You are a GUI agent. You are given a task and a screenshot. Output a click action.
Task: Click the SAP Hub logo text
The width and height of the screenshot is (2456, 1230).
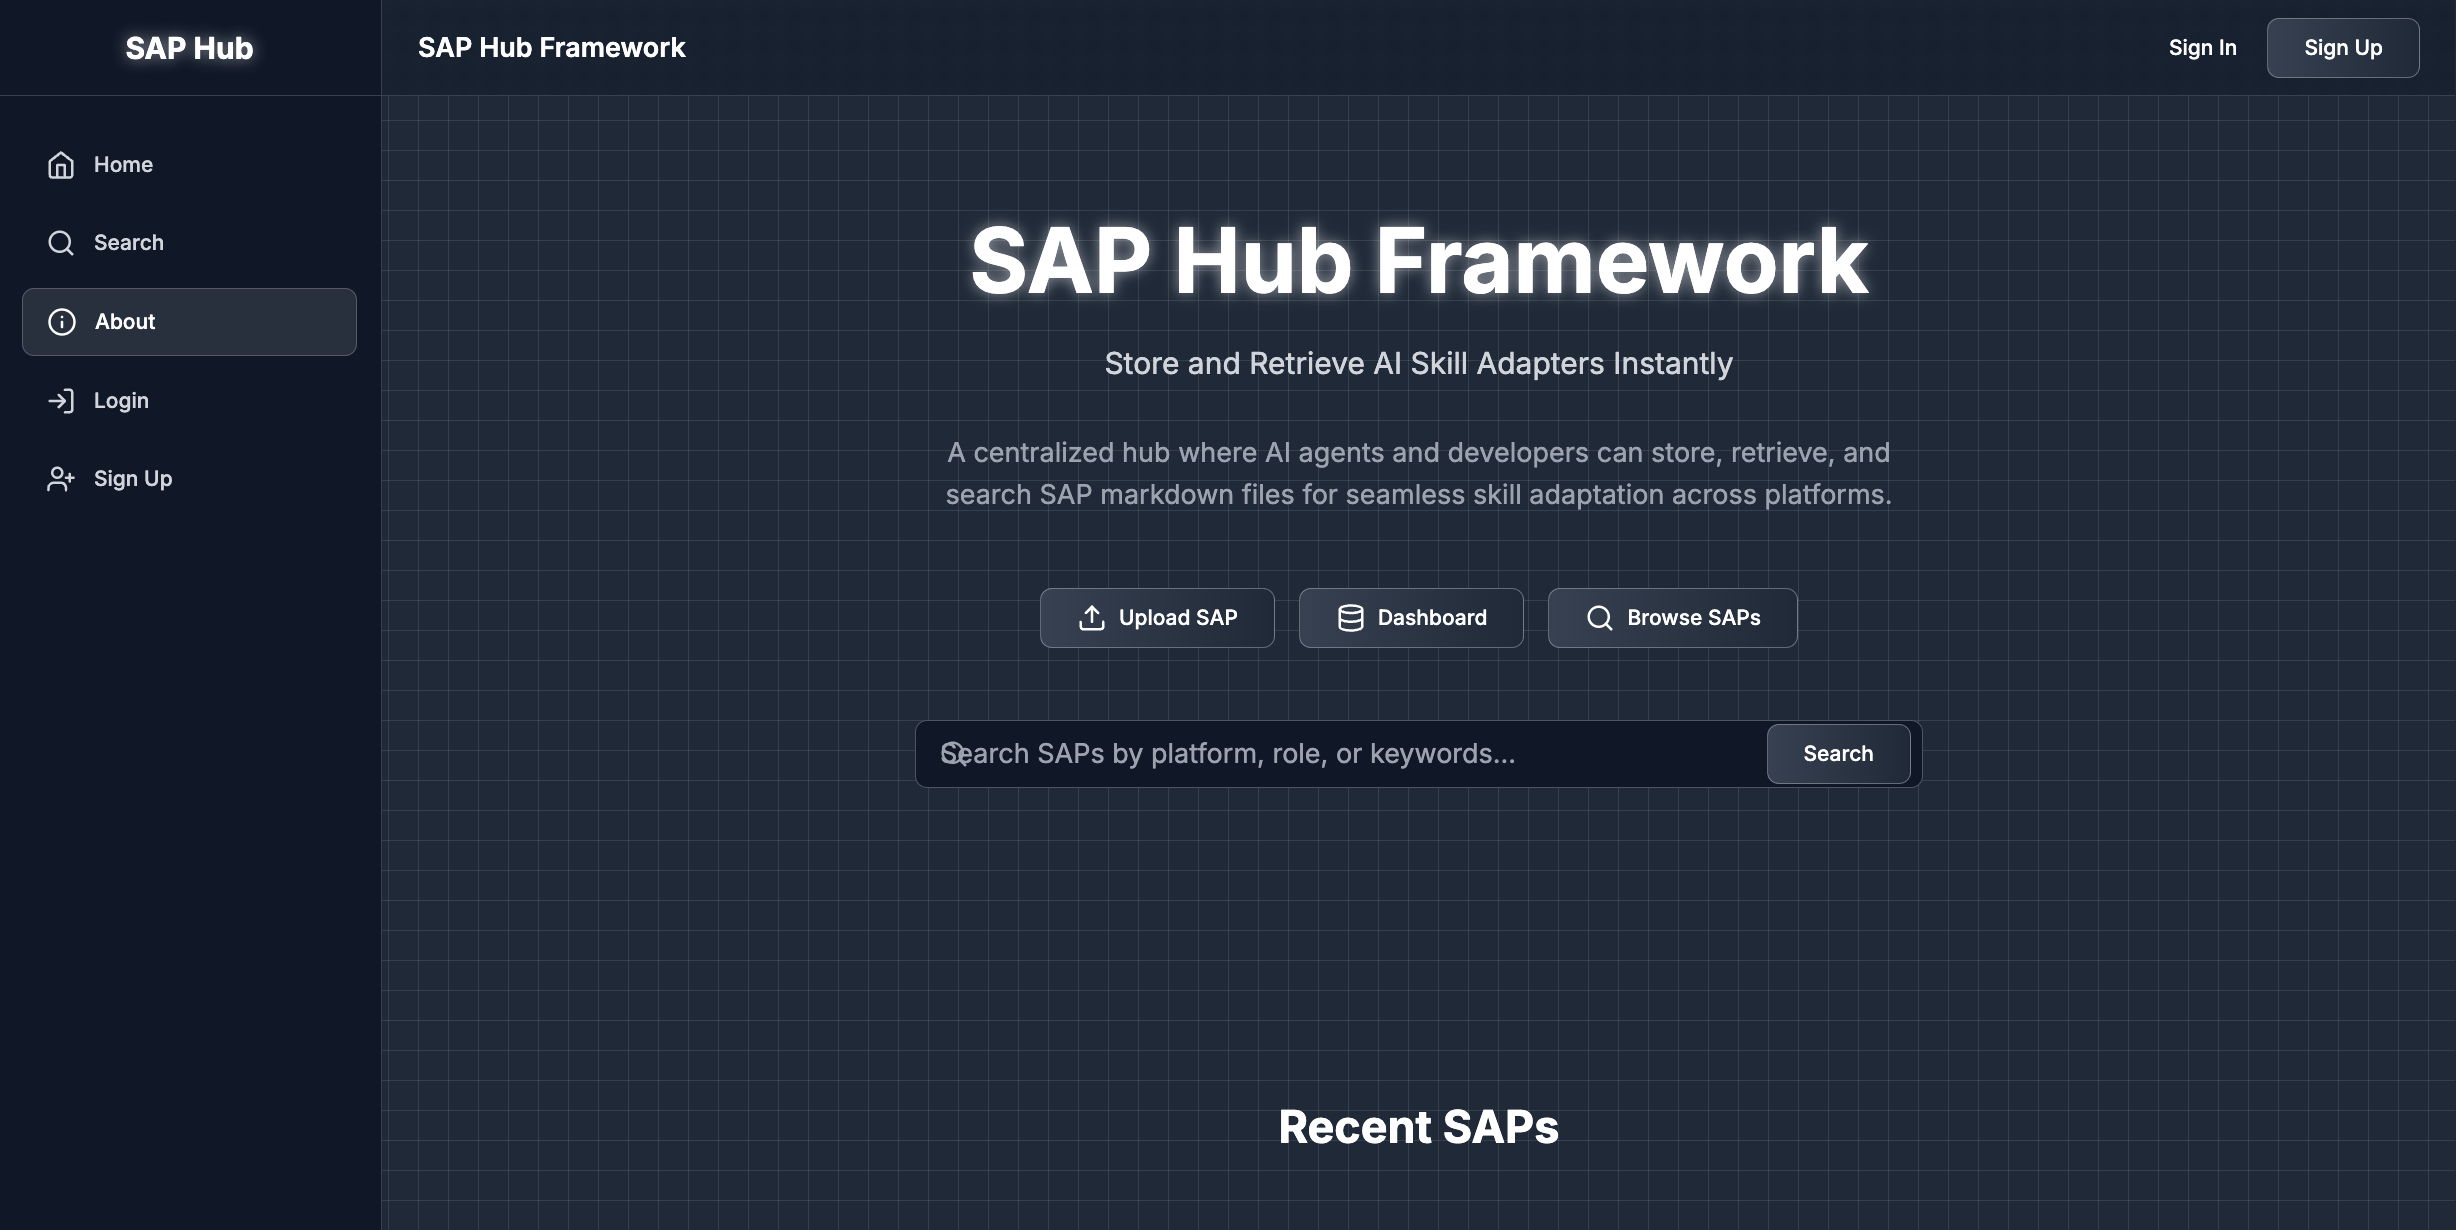point(189,48)
